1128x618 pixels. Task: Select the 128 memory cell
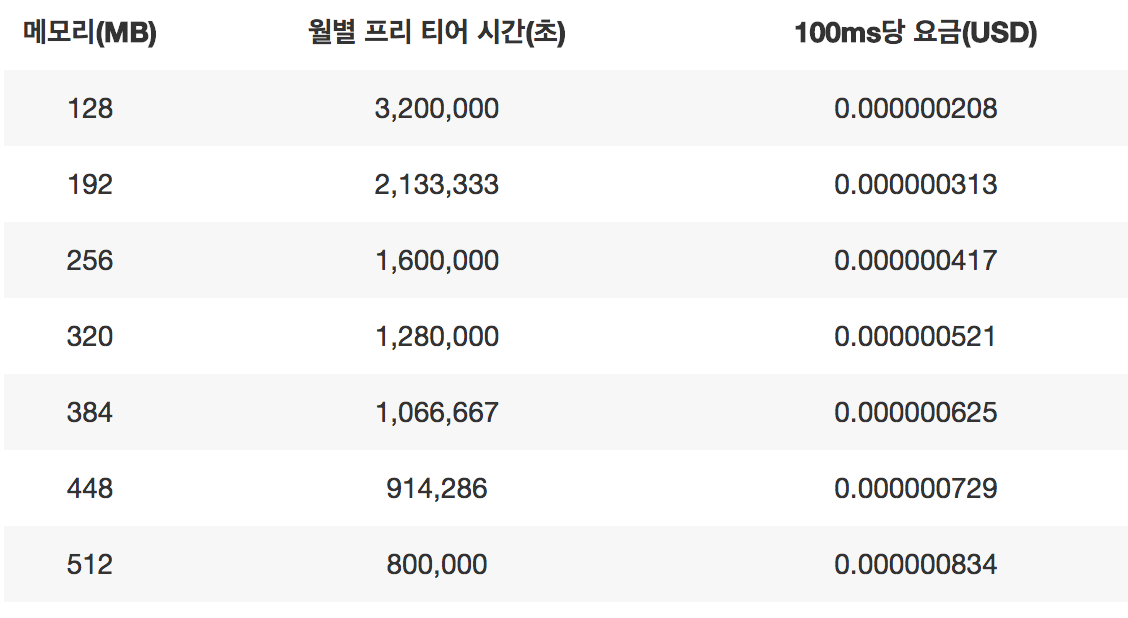tap(90, 109)
